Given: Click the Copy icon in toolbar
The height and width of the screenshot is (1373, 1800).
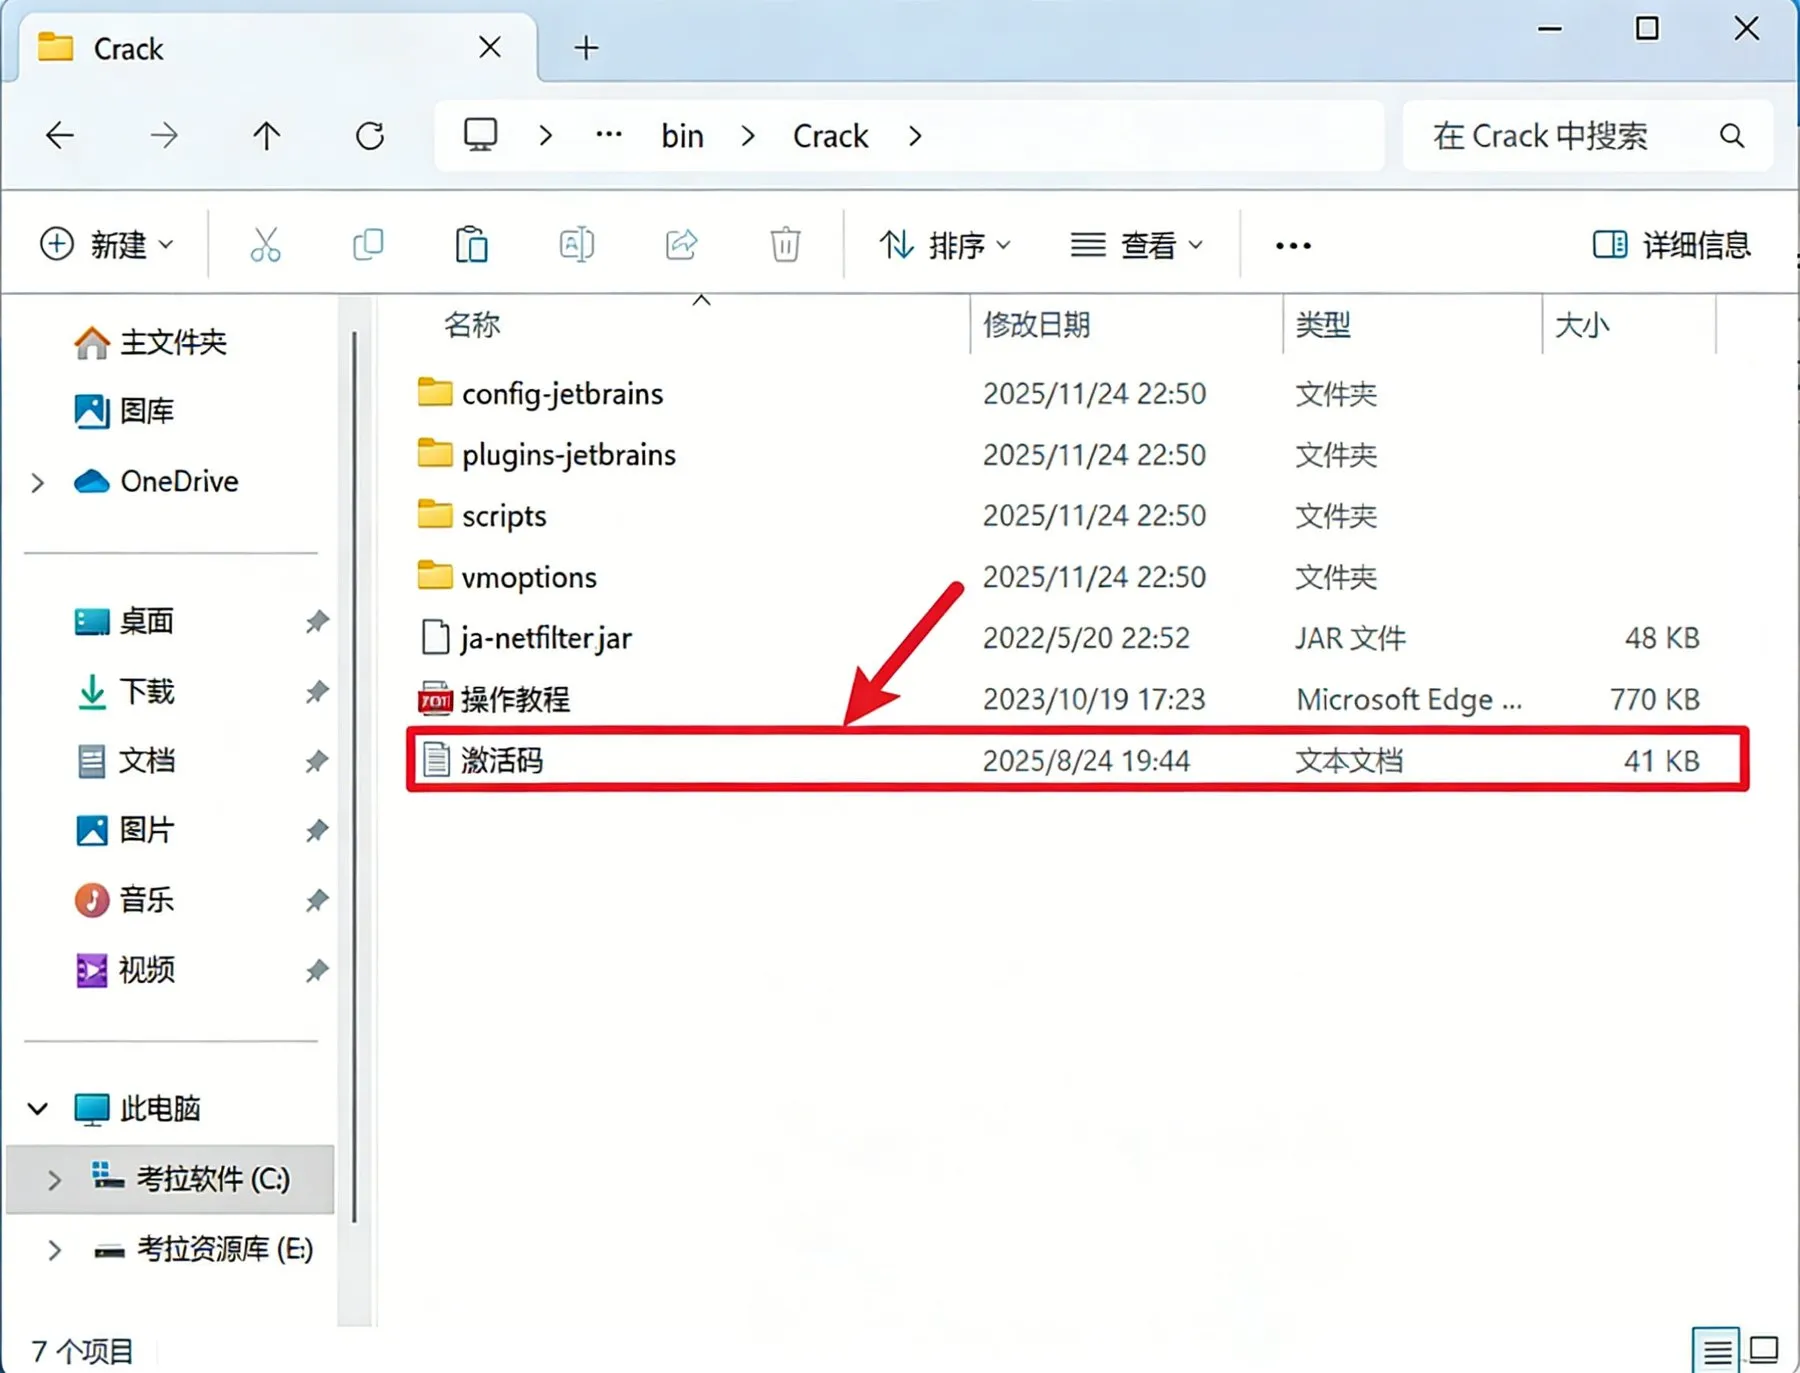Looking at the screenshot, I should pos(368,245).
